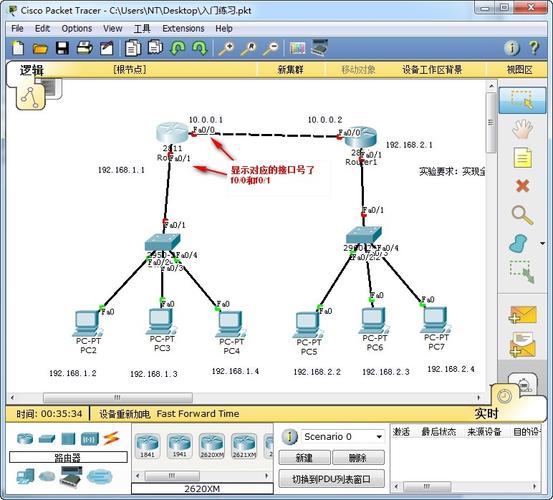Image resolution: width=553 pixels, height=500 pixels.
Task: Click the yellow info icon in toolbar
Action: tap(512, 48)
